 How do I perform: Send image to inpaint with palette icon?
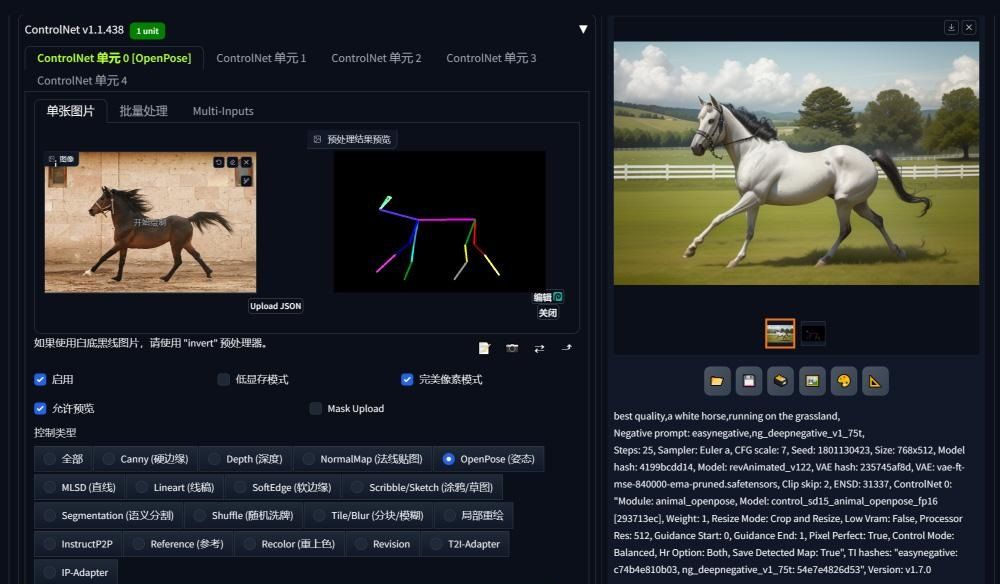point(843,381)
